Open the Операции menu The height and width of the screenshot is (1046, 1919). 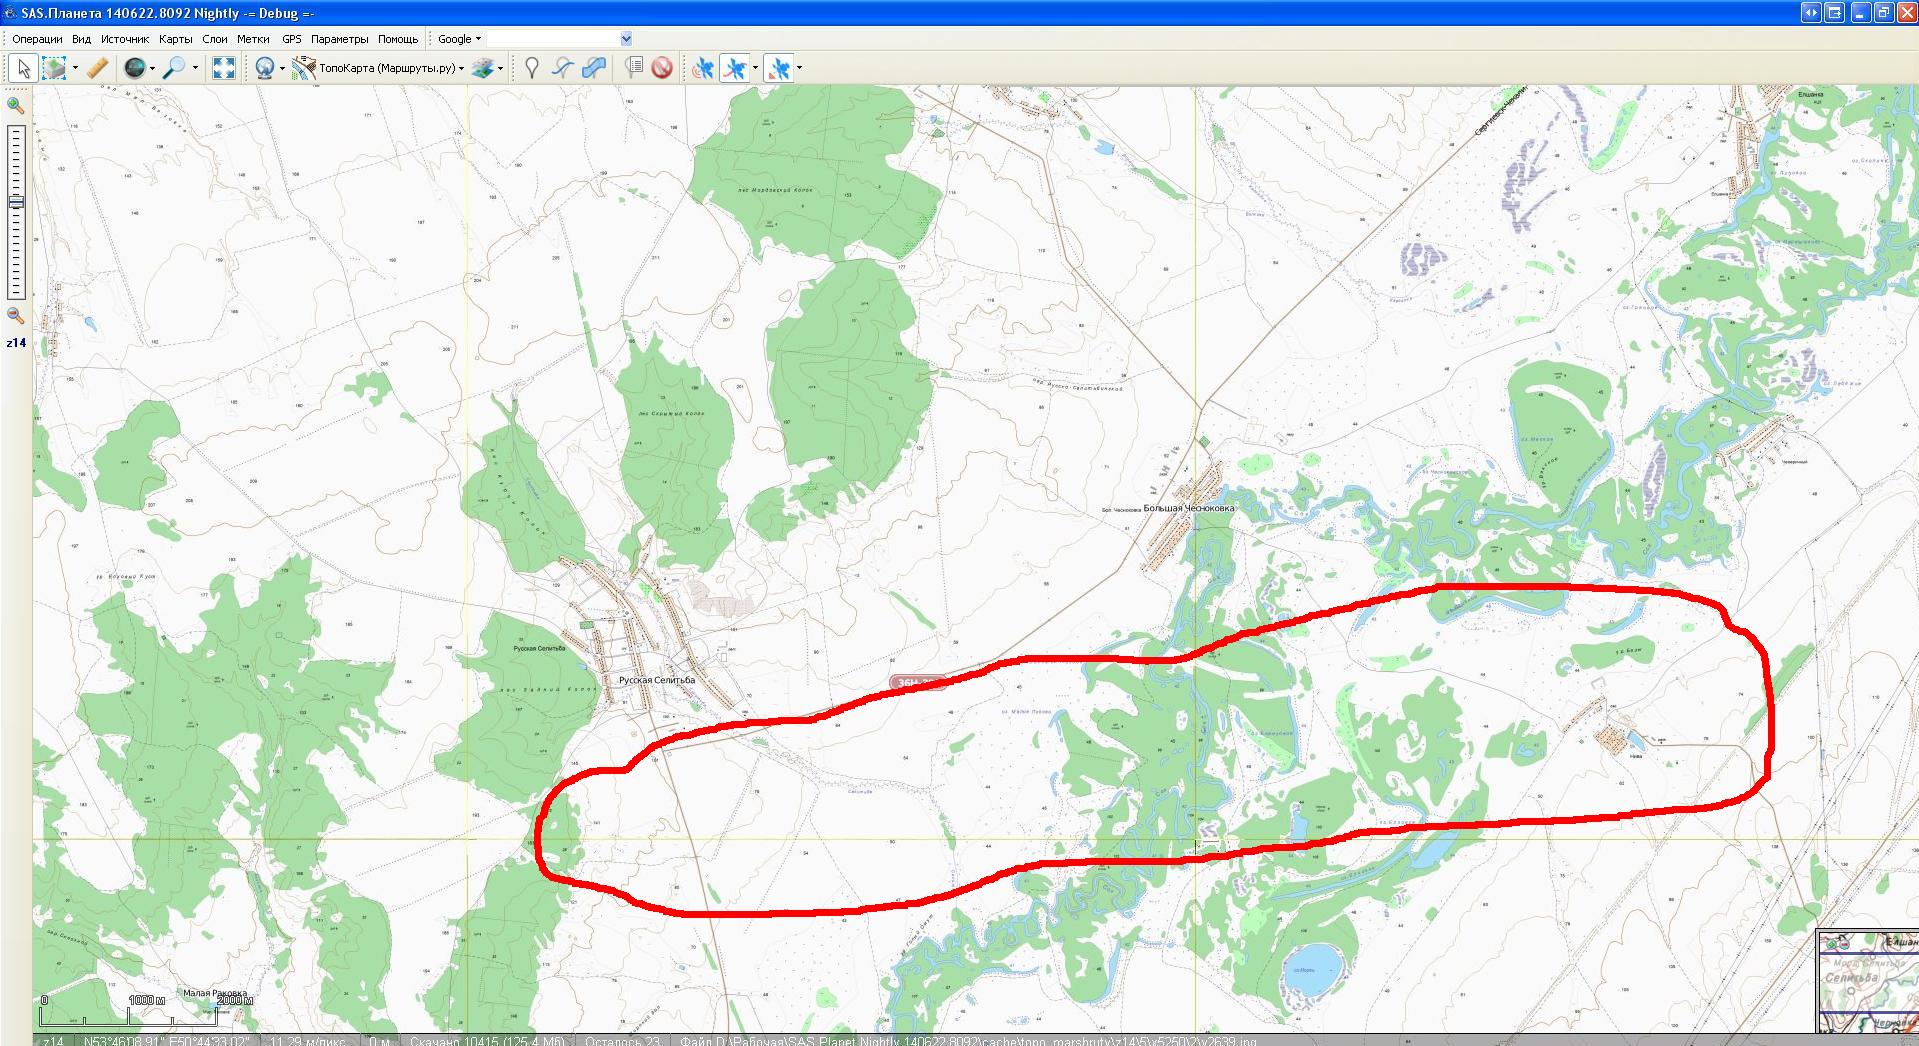pyautogui.click(x=37, y=39)
